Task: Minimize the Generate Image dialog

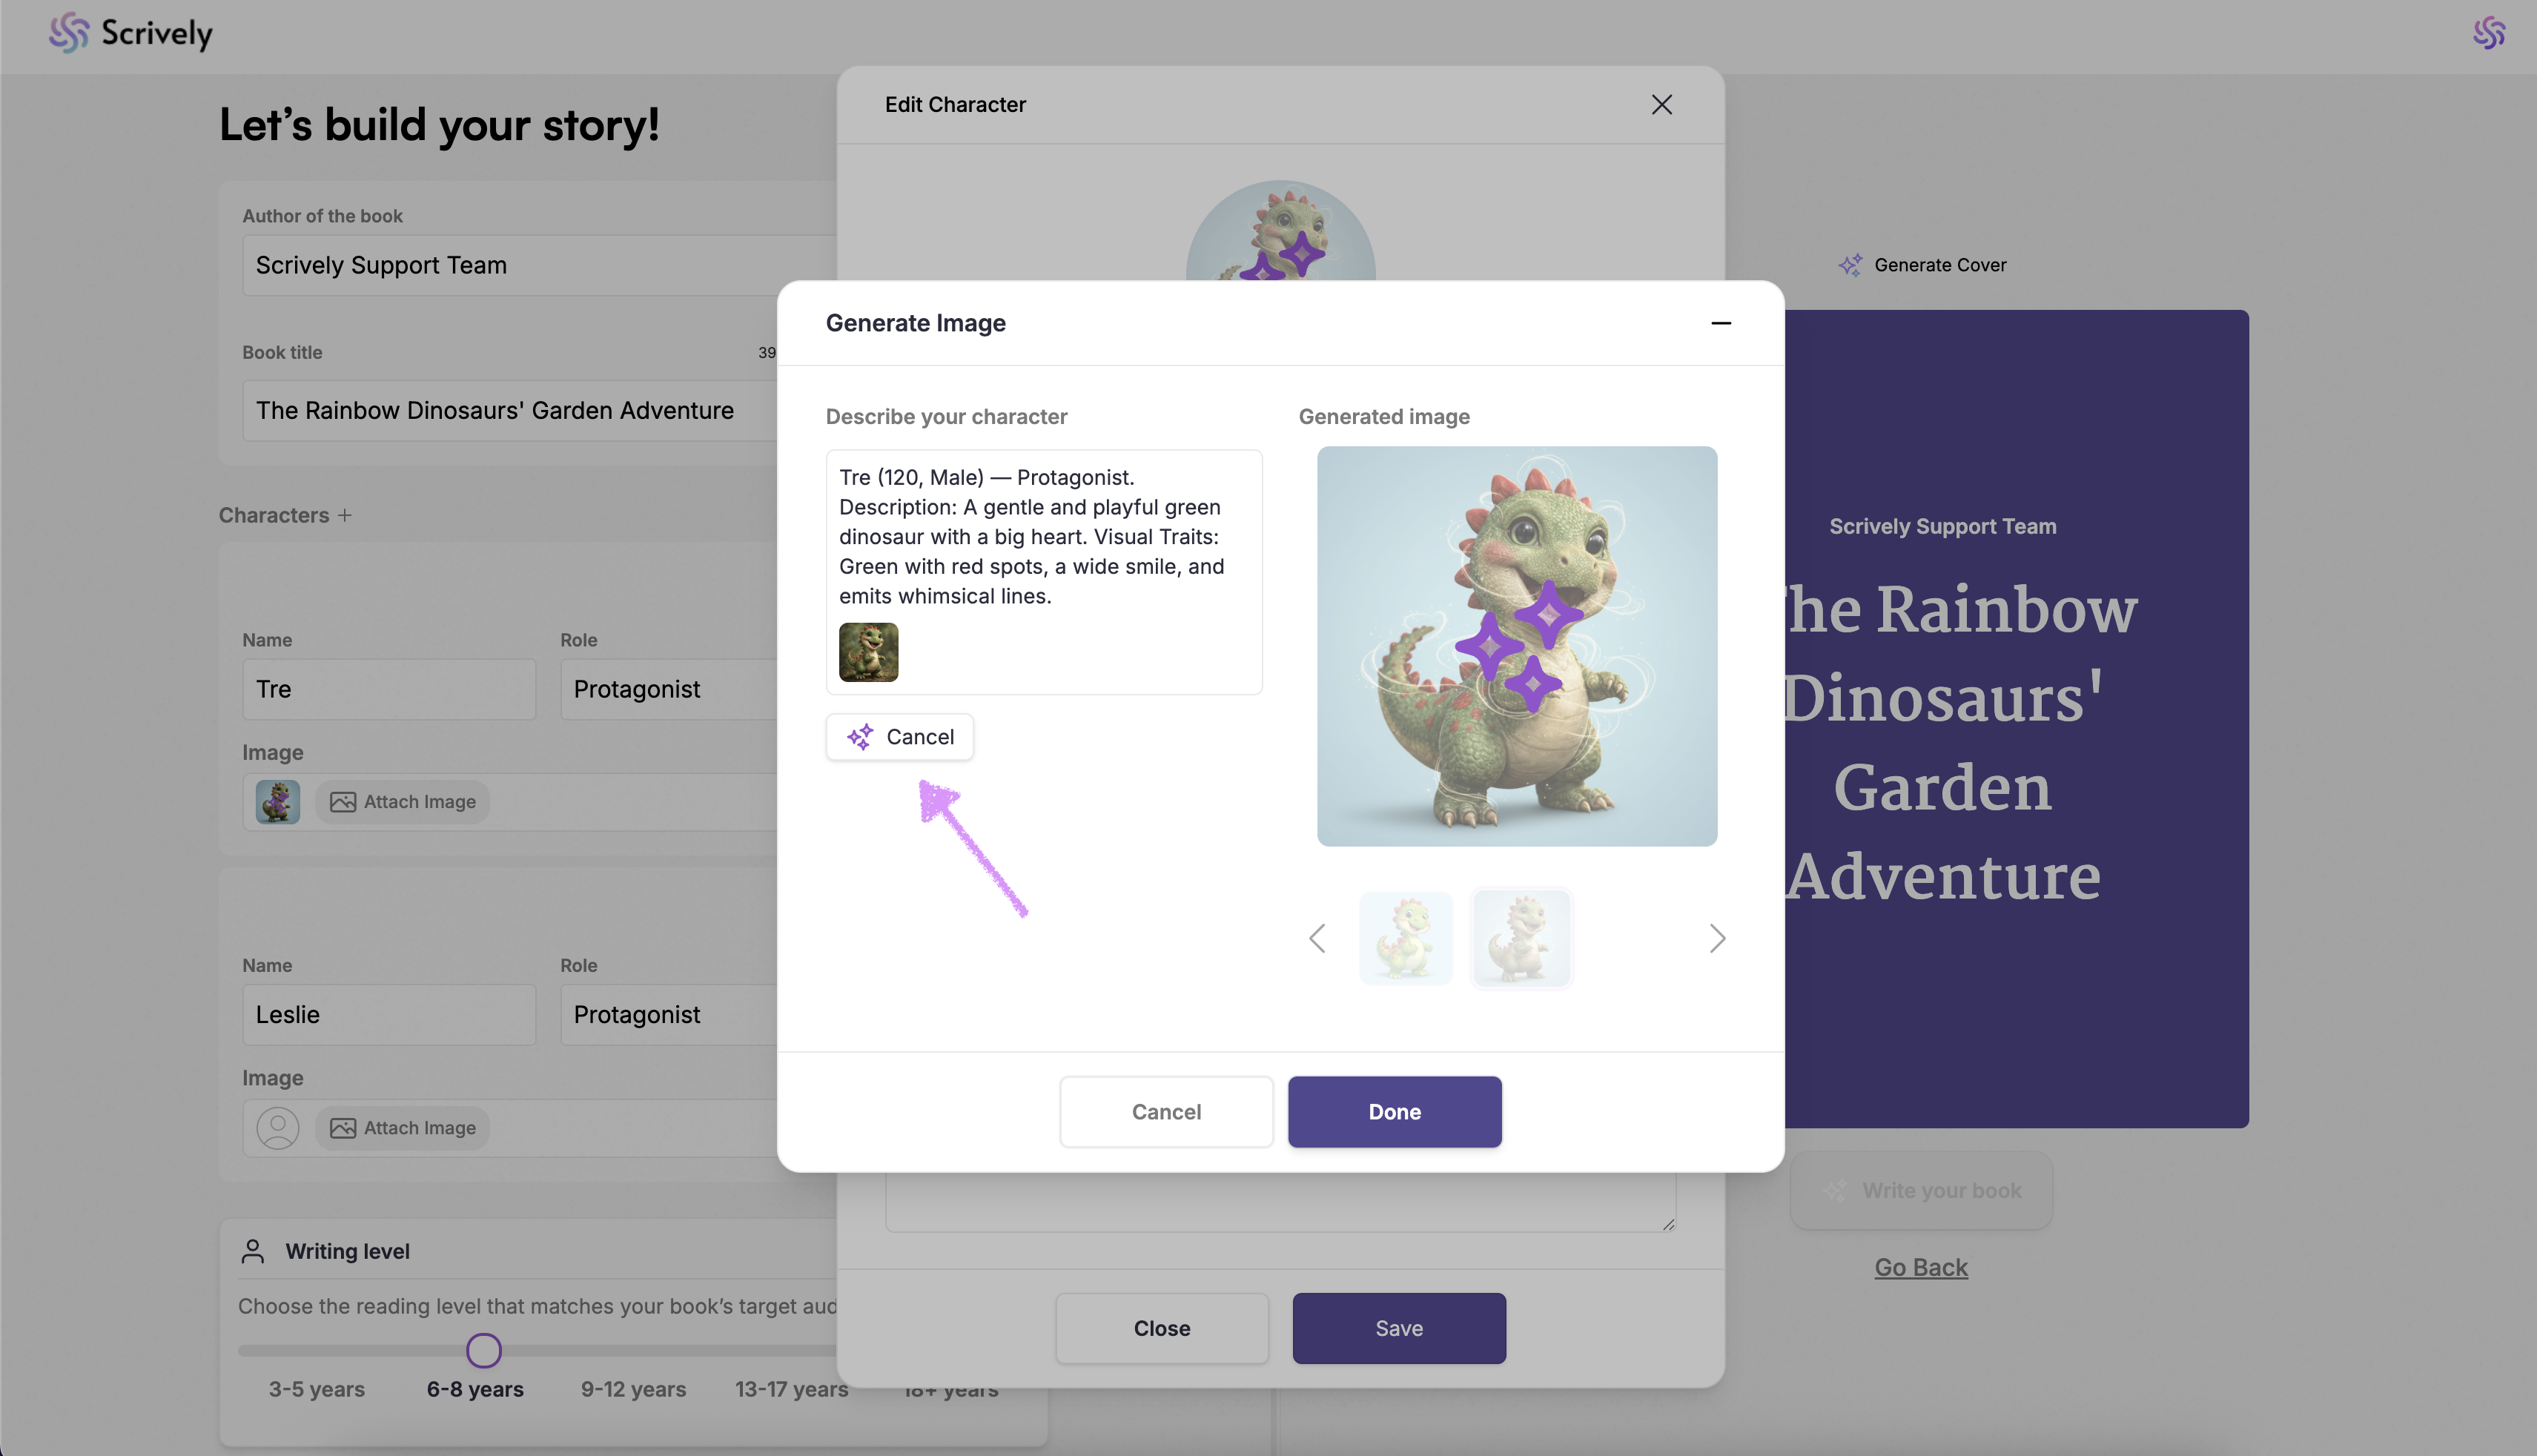Action: click(x=1720, y=323)
